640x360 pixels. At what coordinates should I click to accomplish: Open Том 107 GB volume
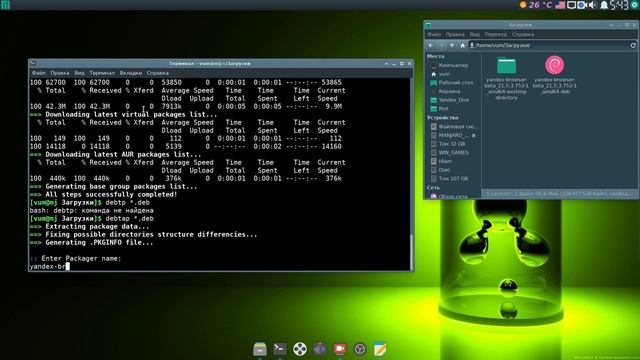click(453, 179)
